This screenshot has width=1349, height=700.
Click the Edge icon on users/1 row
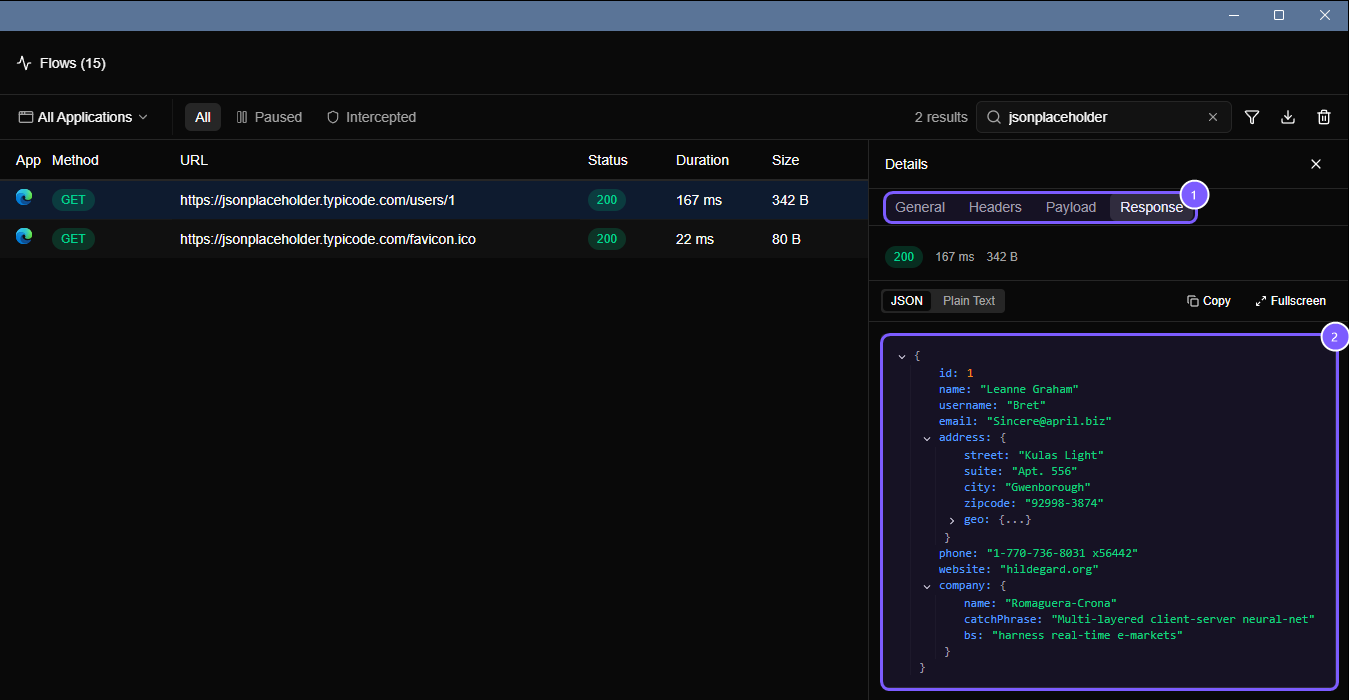point(24,198)
